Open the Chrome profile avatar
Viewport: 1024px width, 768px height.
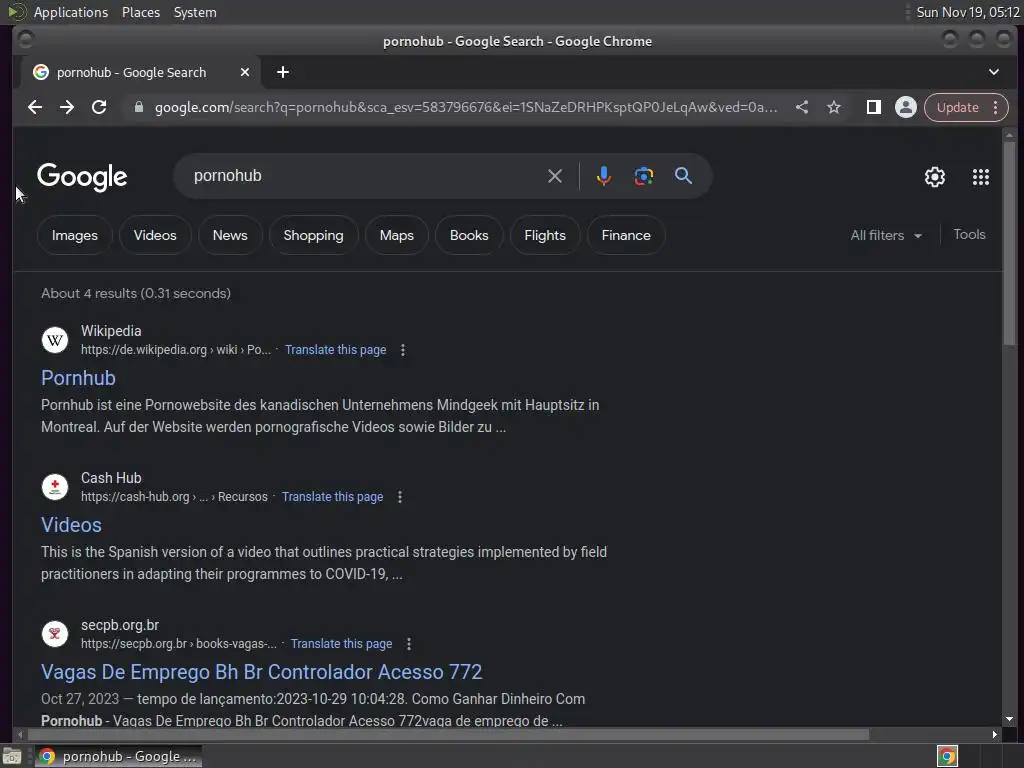[x=906, y=107]
